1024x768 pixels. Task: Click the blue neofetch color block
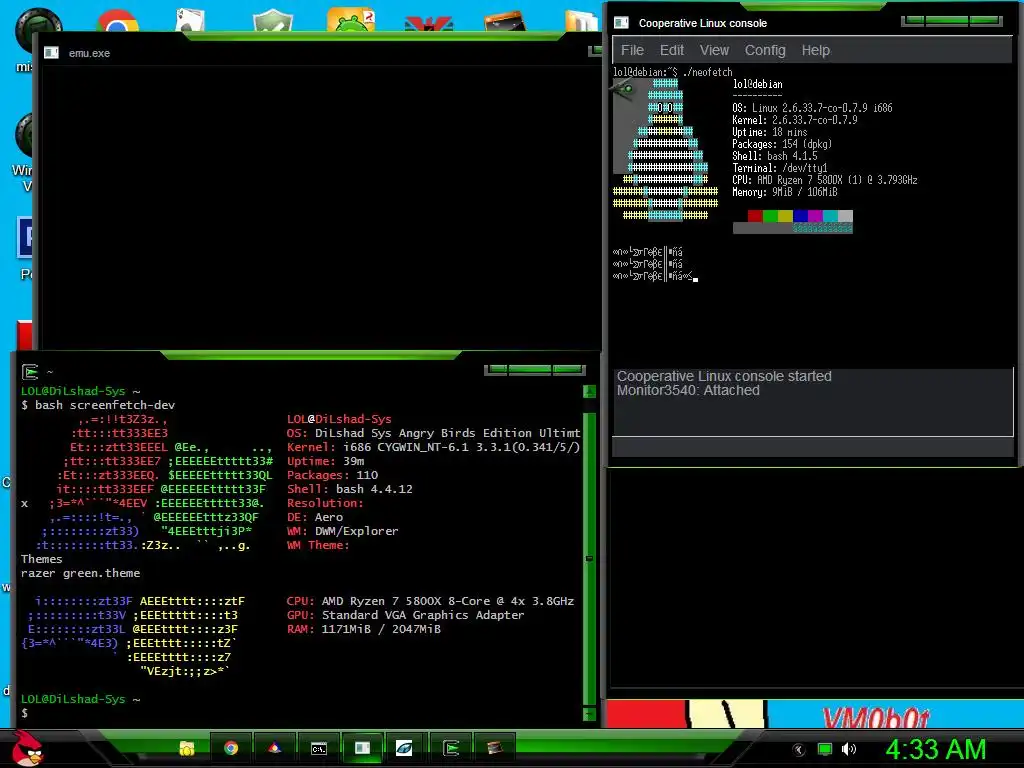pos(800,216)
